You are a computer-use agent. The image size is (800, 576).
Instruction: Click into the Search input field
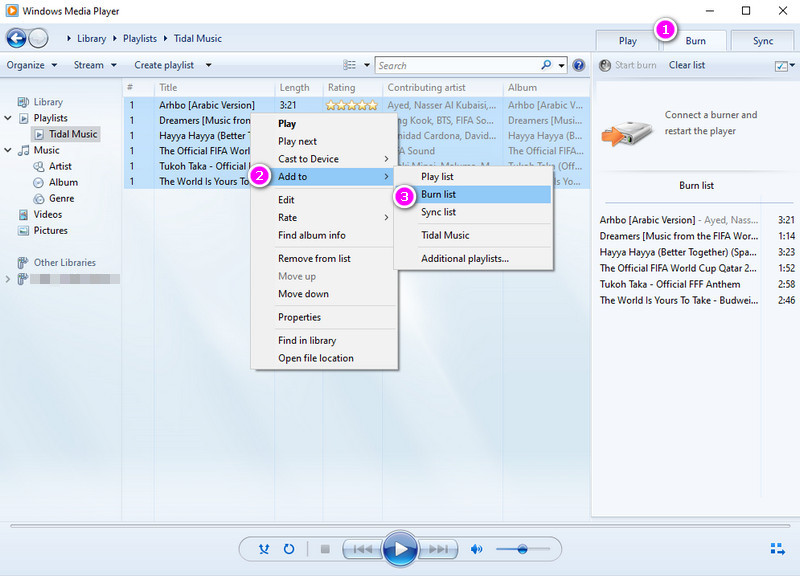tap(458, 65)
